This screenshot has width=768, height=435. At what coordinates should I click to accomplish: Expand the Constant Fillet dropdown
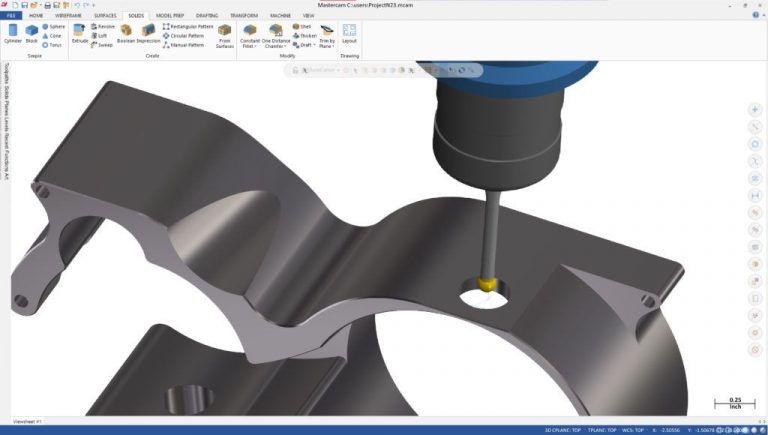251,46
